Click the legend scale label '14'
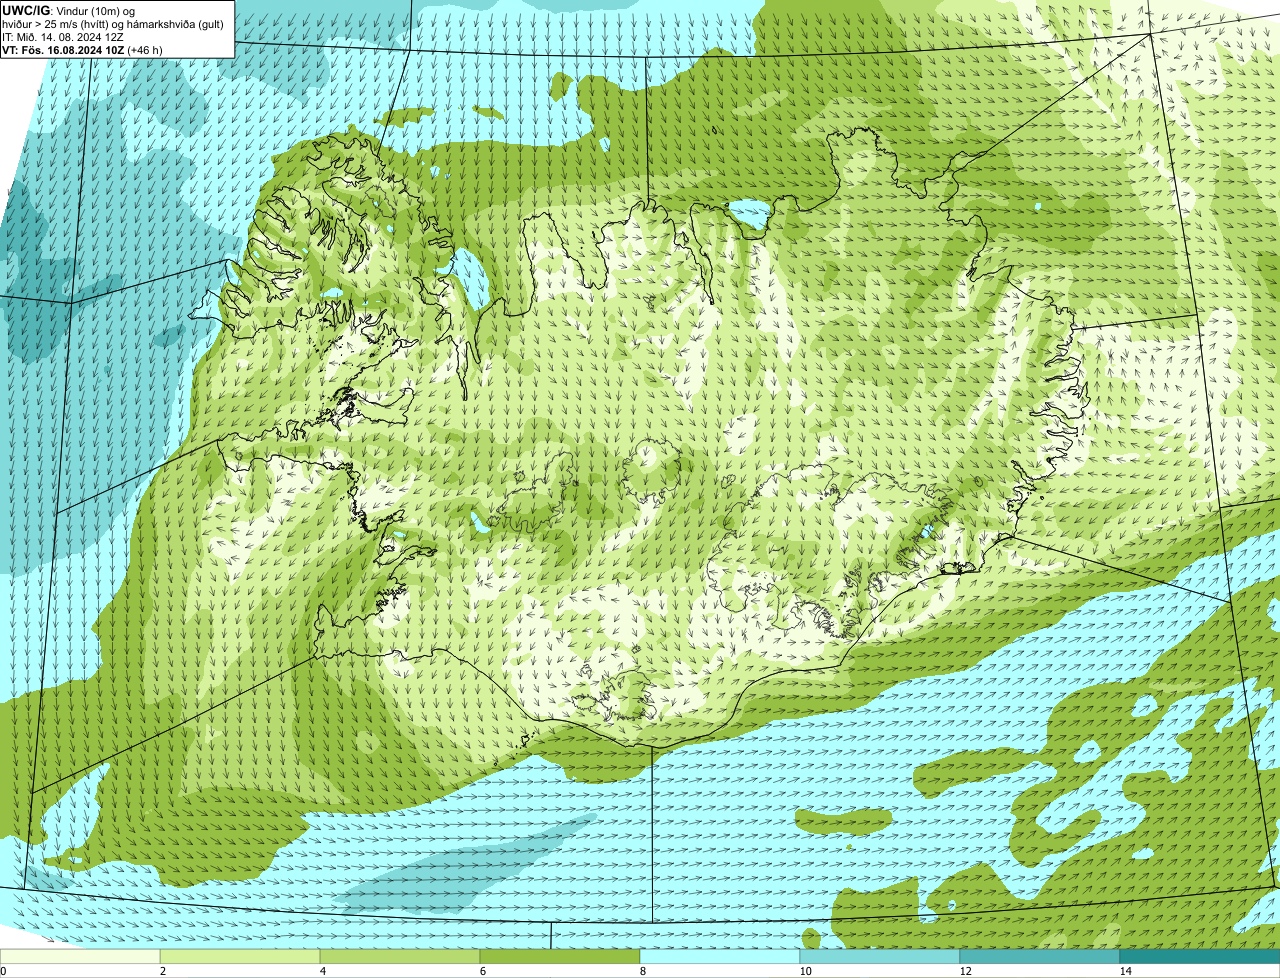The height and width of the screenshot is (978, 1280). click(1125, 971)
